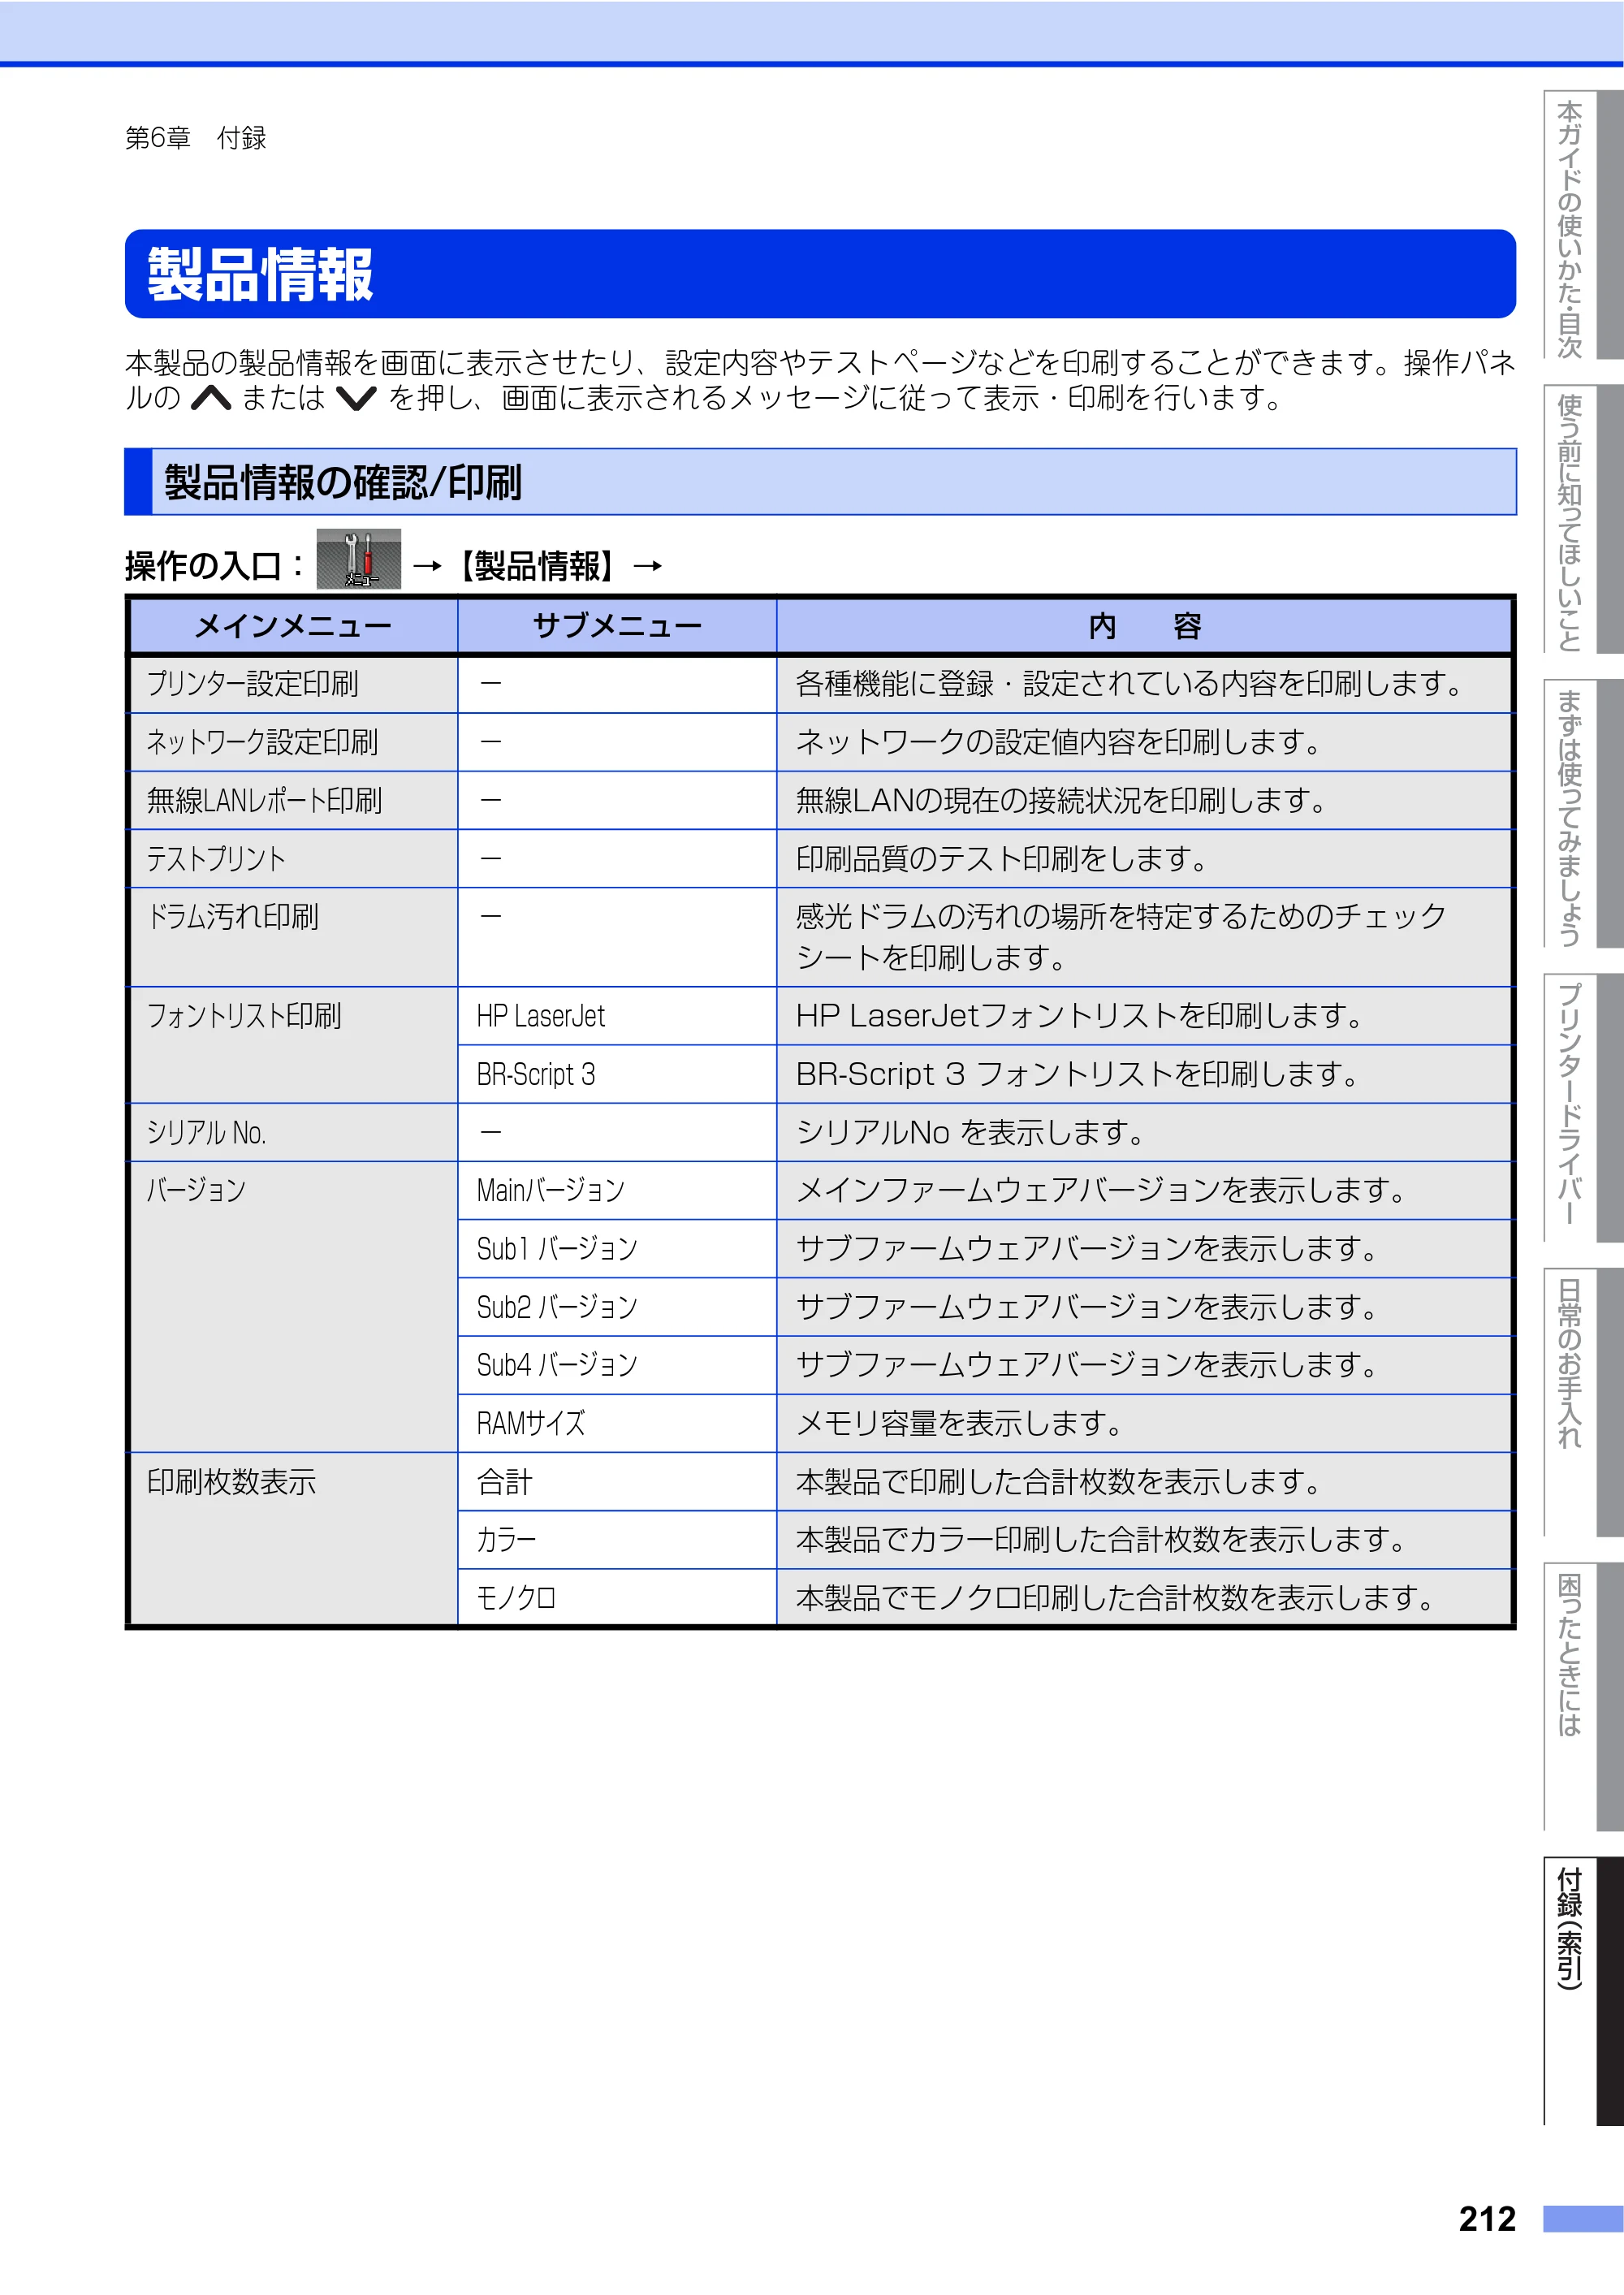Click the menu wrench icon

click(x=358, y=559)
